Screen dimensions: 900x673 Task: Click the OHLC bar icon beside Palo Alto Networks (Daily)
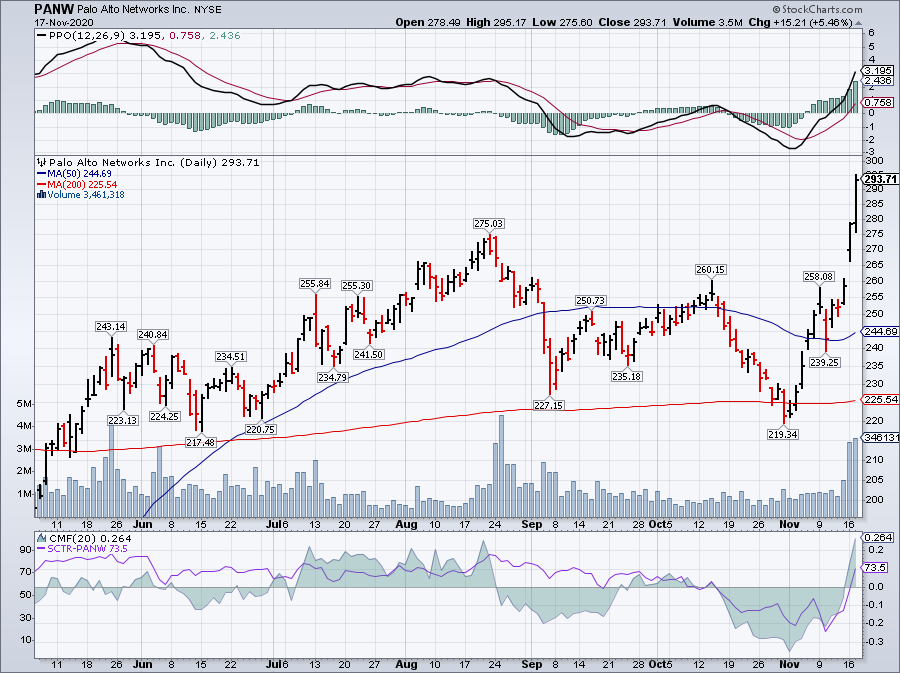(x=41, y=162)
